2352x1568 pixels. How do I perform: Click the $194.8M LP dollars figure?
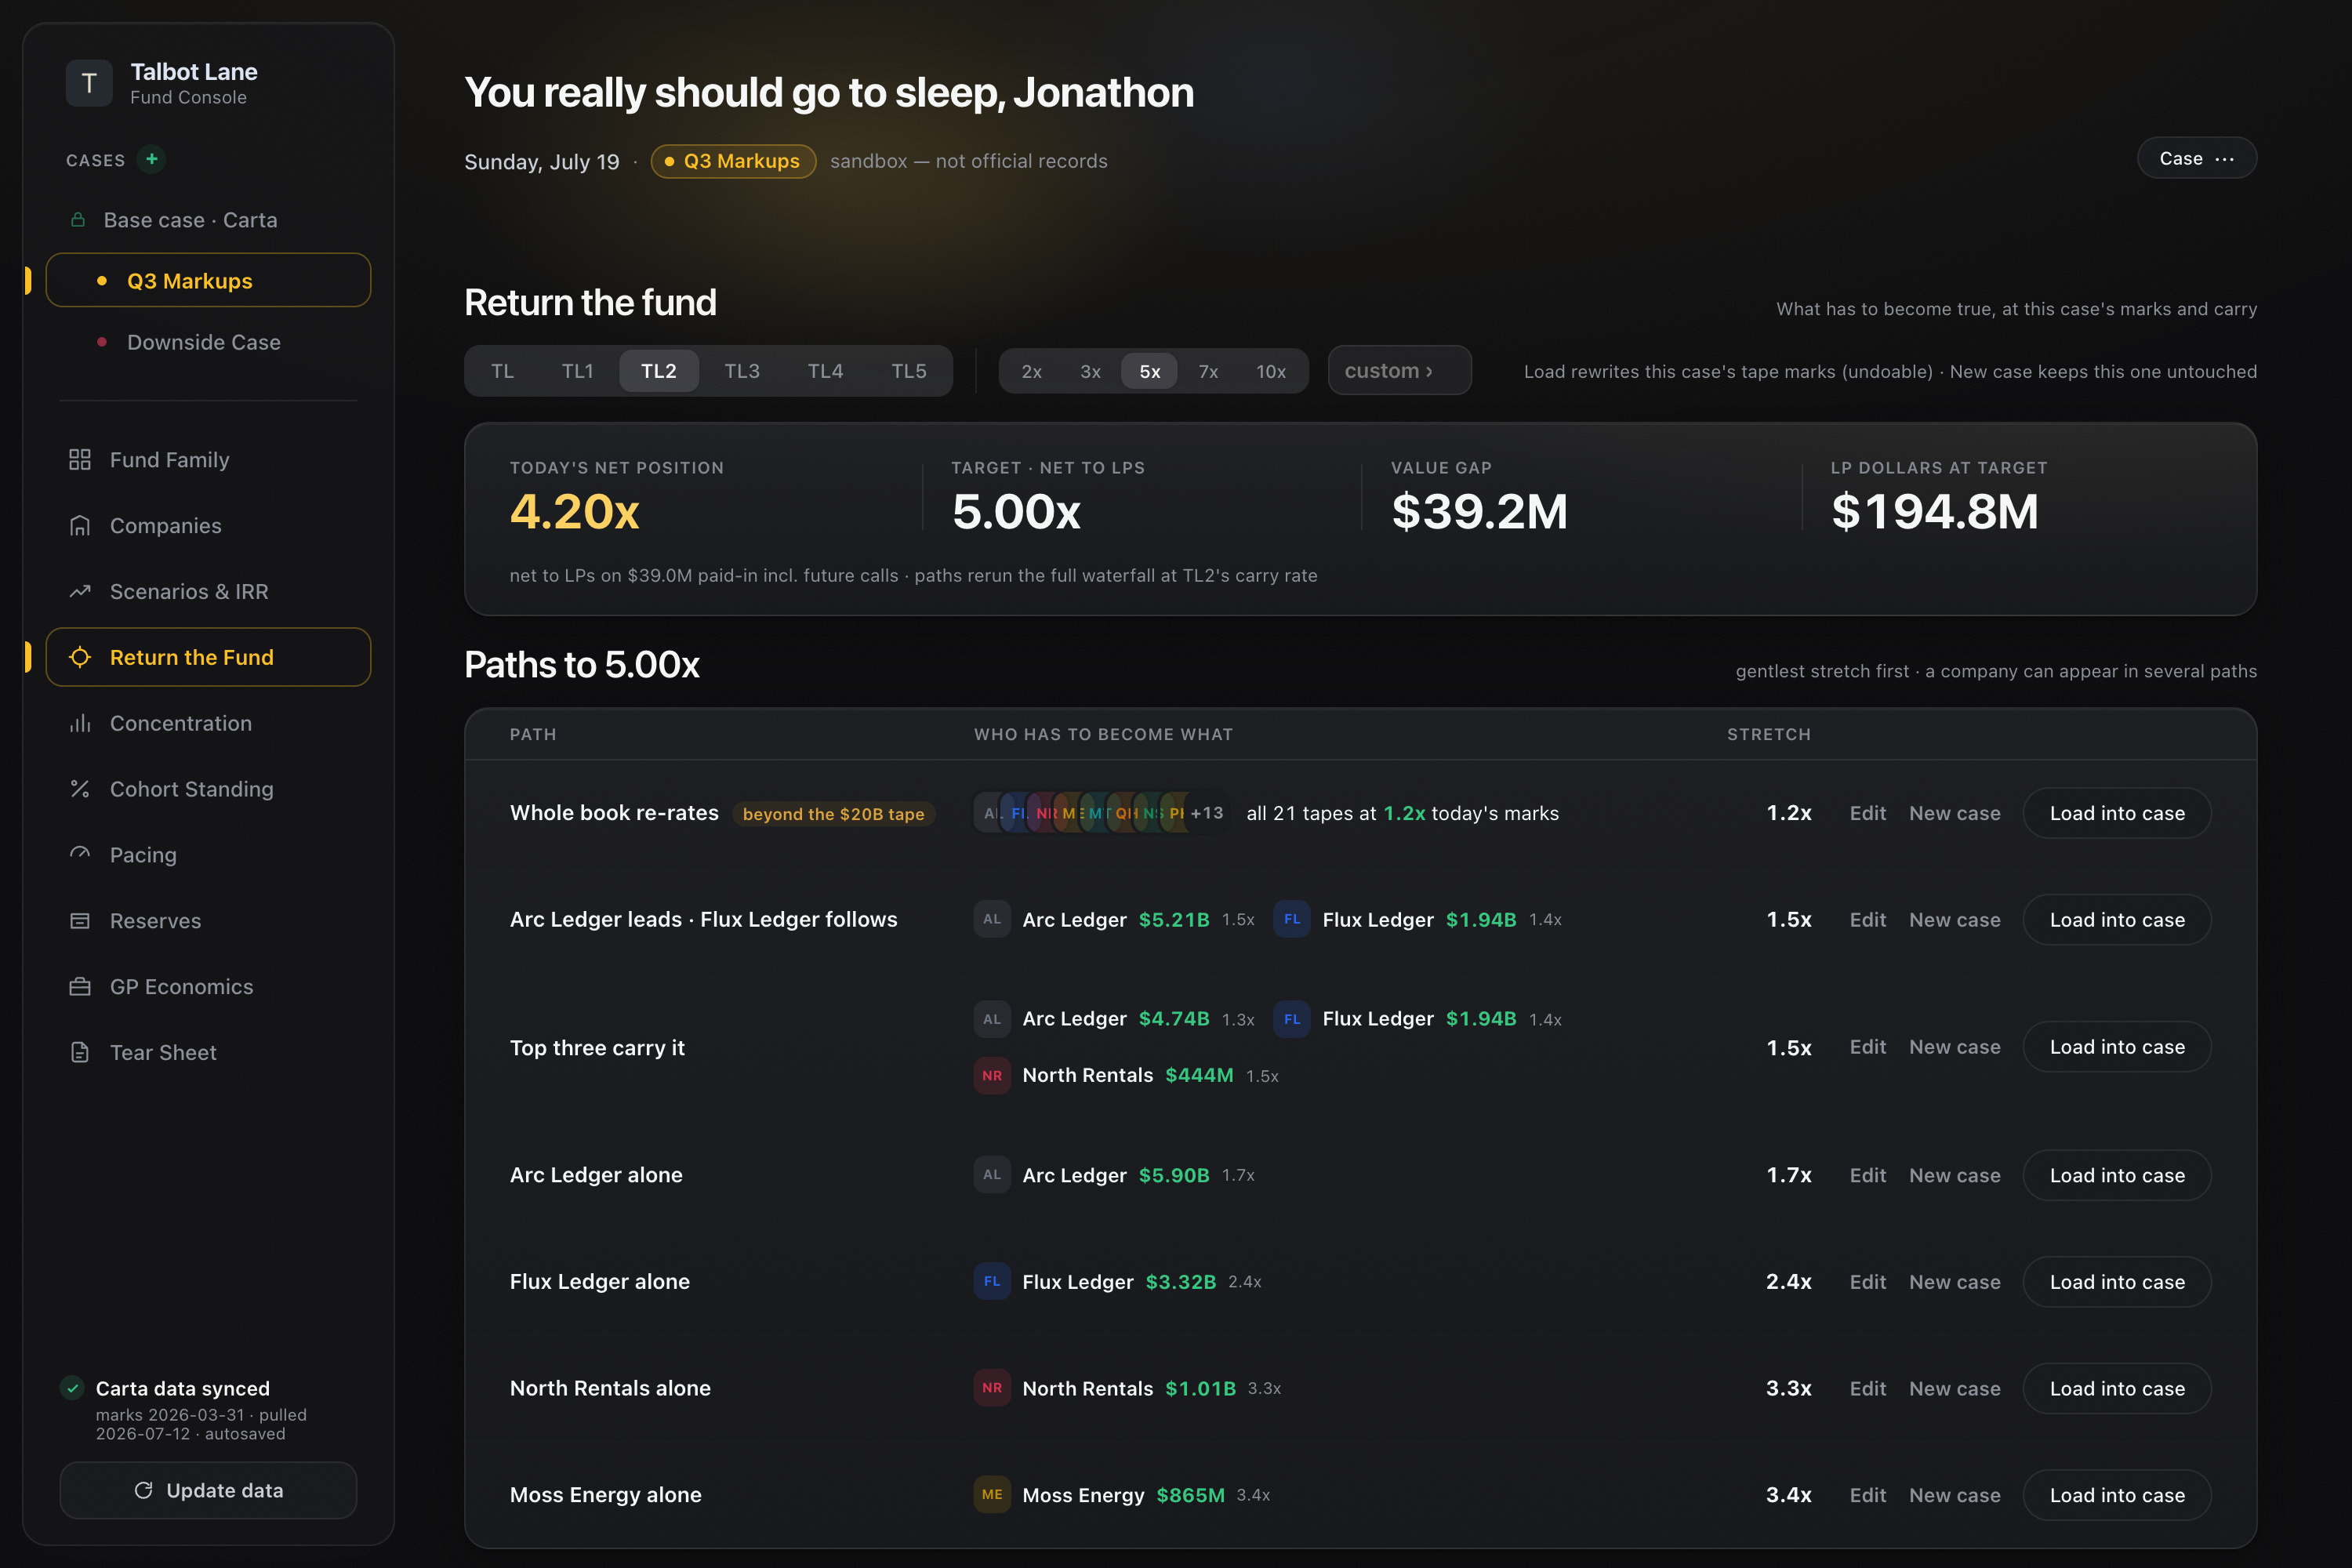click(x=1934, y=512)
